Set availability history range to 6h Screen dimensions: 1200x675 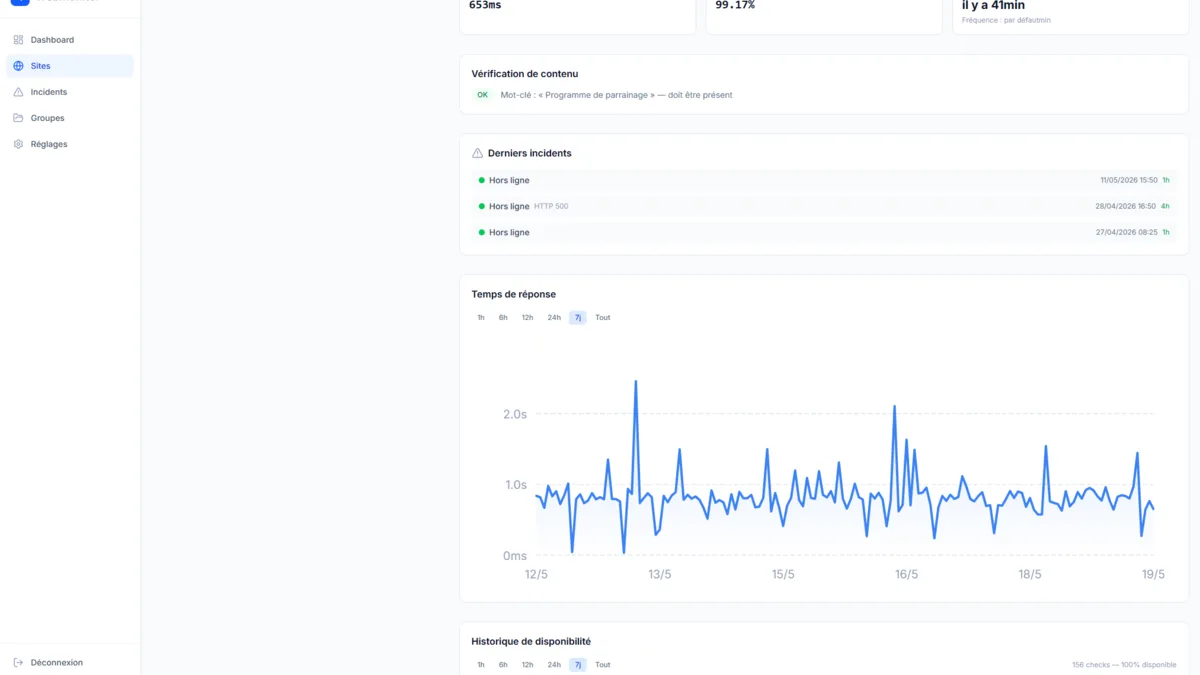click(x=503, y=665)
